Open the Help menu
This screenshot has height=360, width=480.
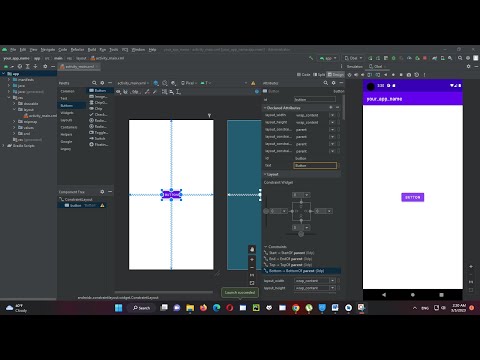coord(152,50)
